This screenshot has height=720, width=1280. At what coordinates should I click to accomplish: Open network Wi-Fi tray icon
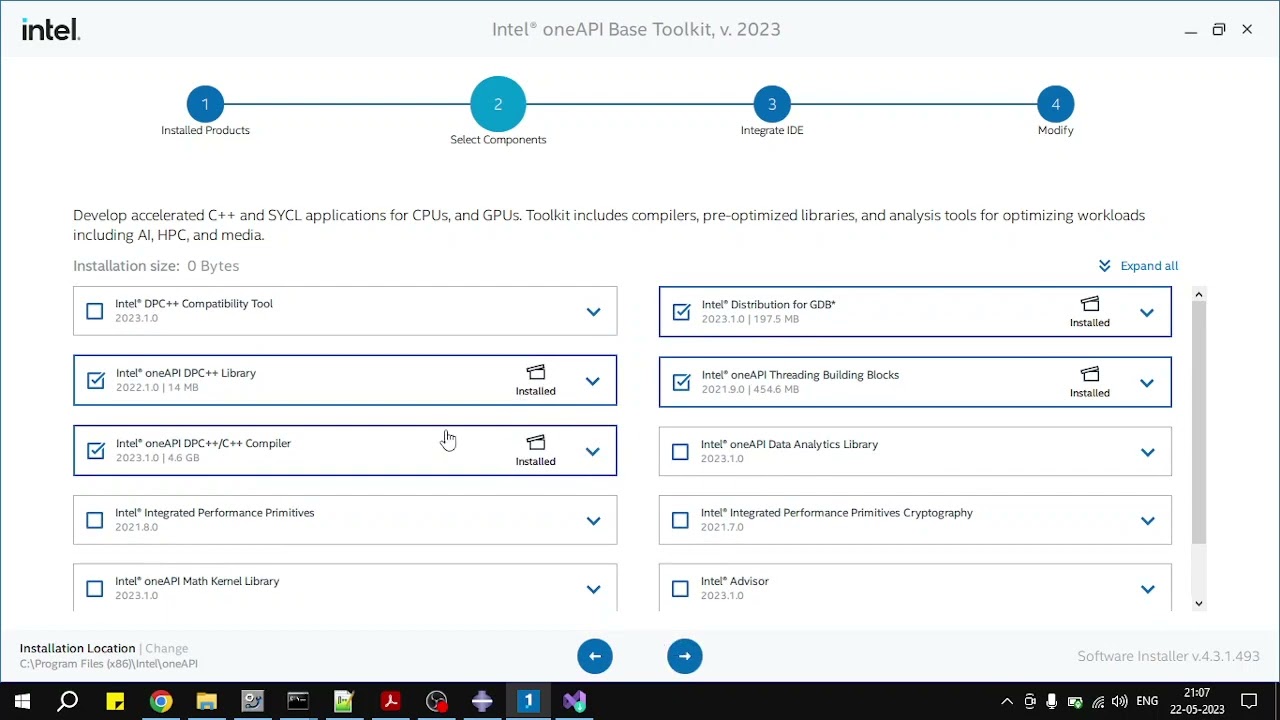coord(1098,702)
